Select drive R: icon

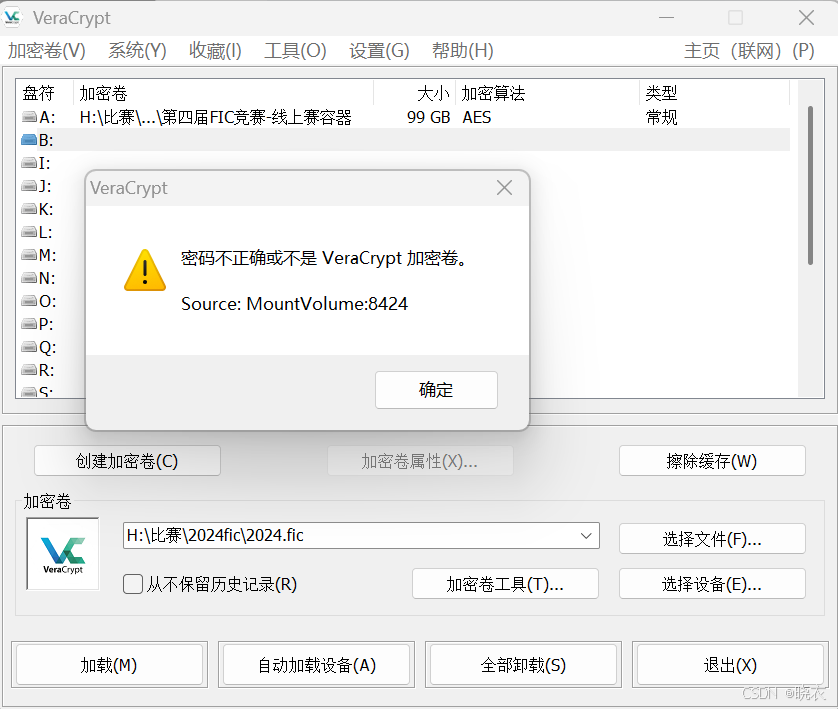pos(29,370)
